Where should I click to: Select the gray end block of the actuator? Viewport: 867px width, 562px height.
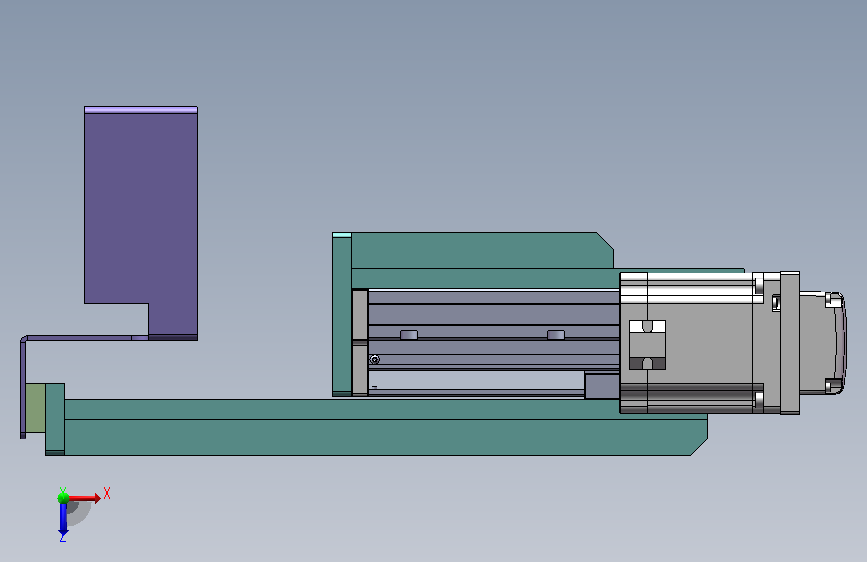[360, 342]
